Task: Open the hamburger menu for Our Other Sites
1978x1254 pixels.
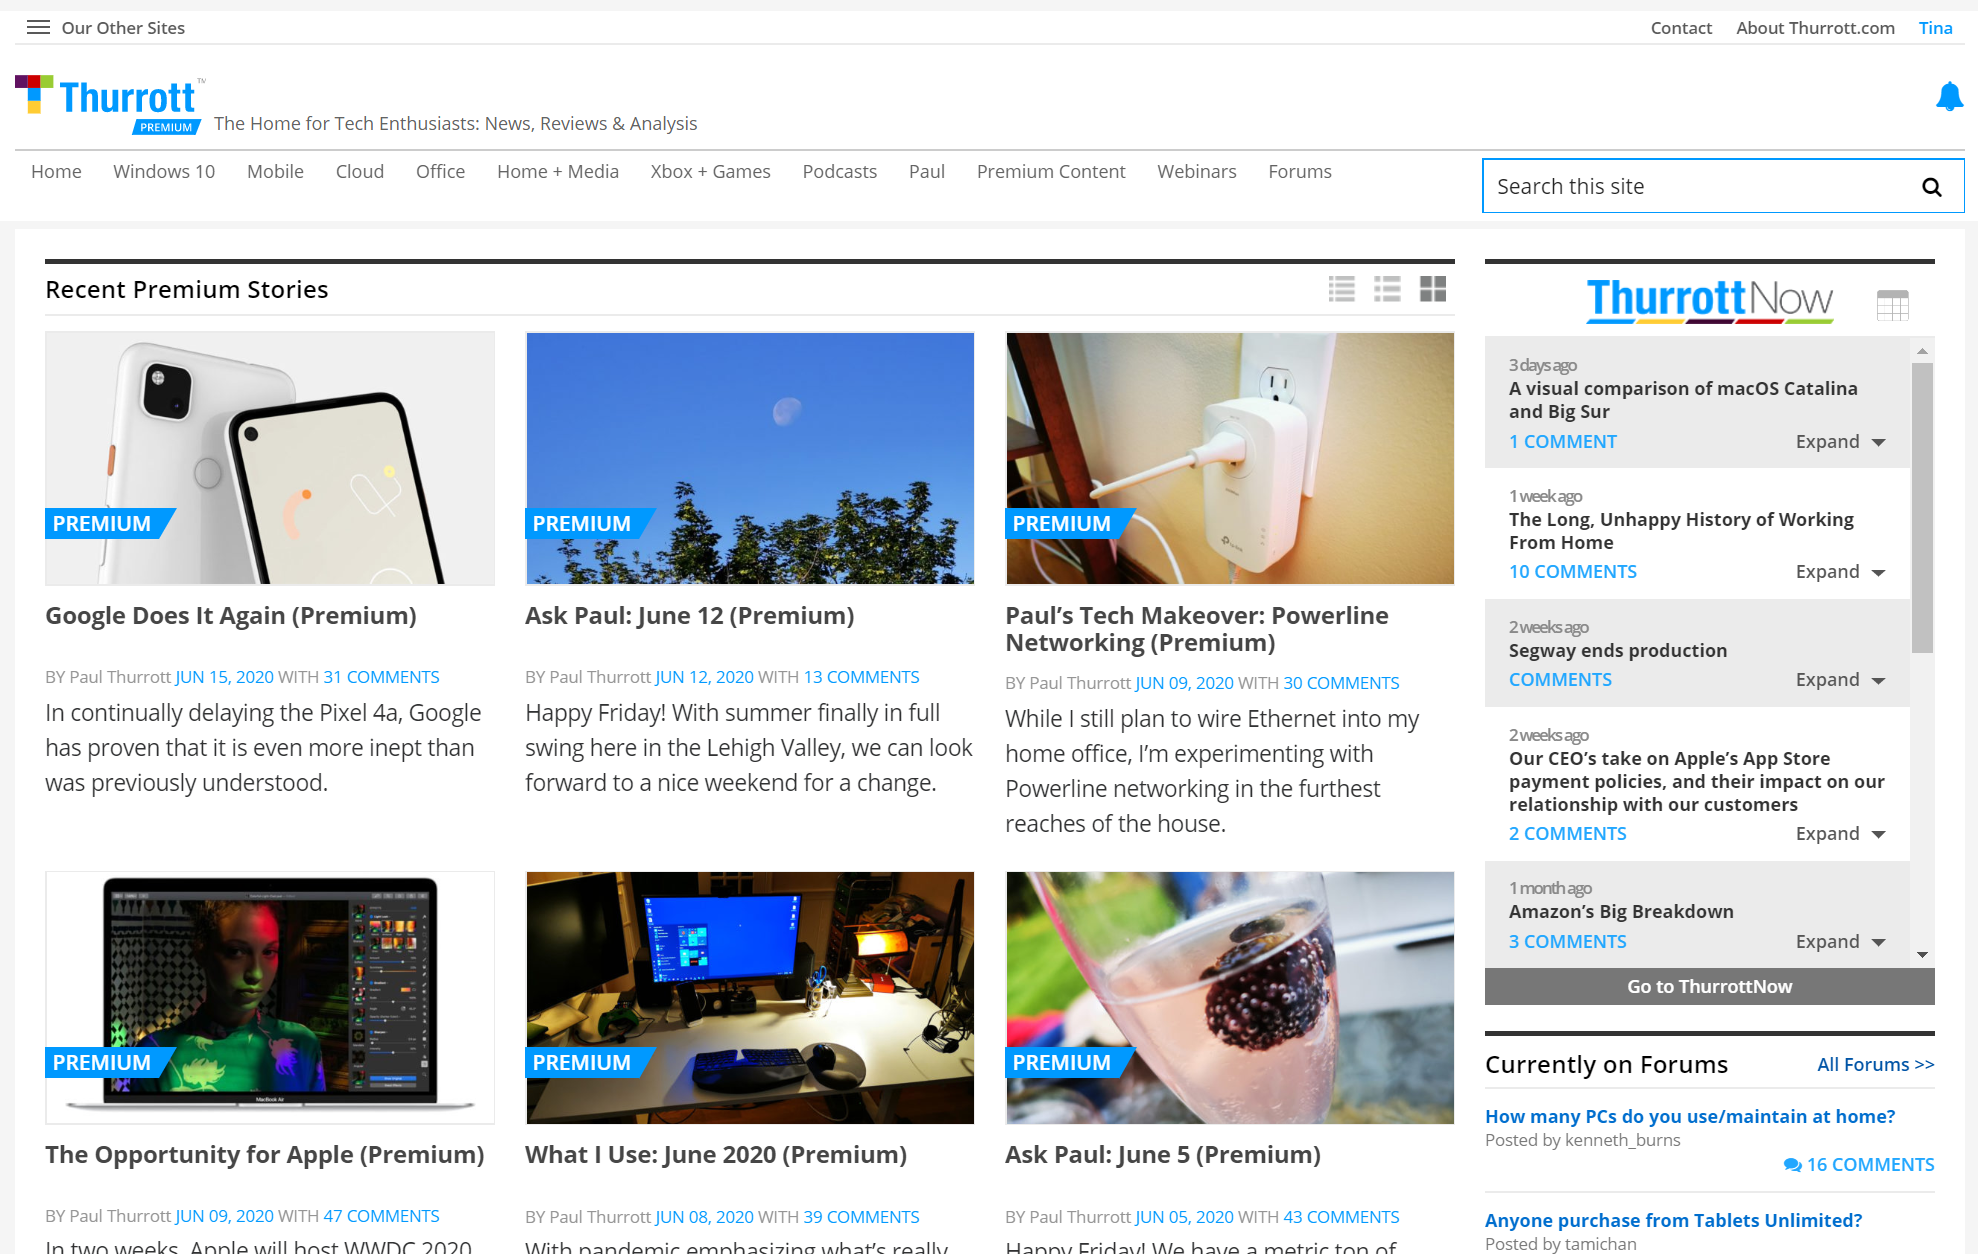Action: 38,27
